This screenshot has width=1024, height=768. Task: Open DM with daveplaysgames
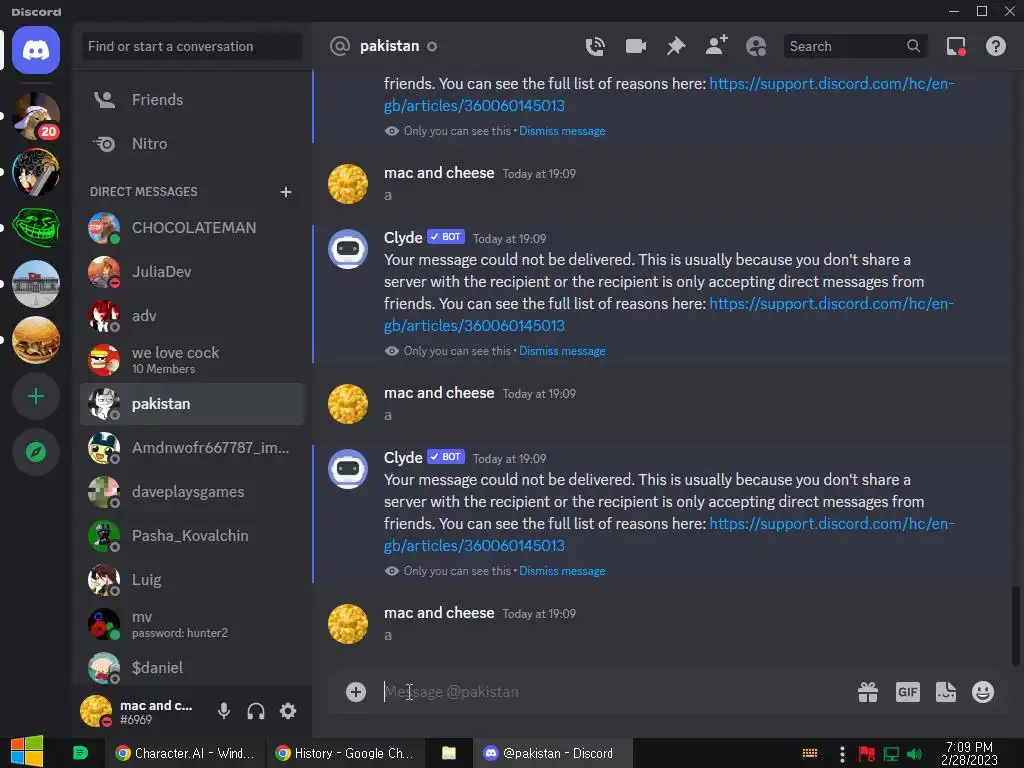[192, 492]
